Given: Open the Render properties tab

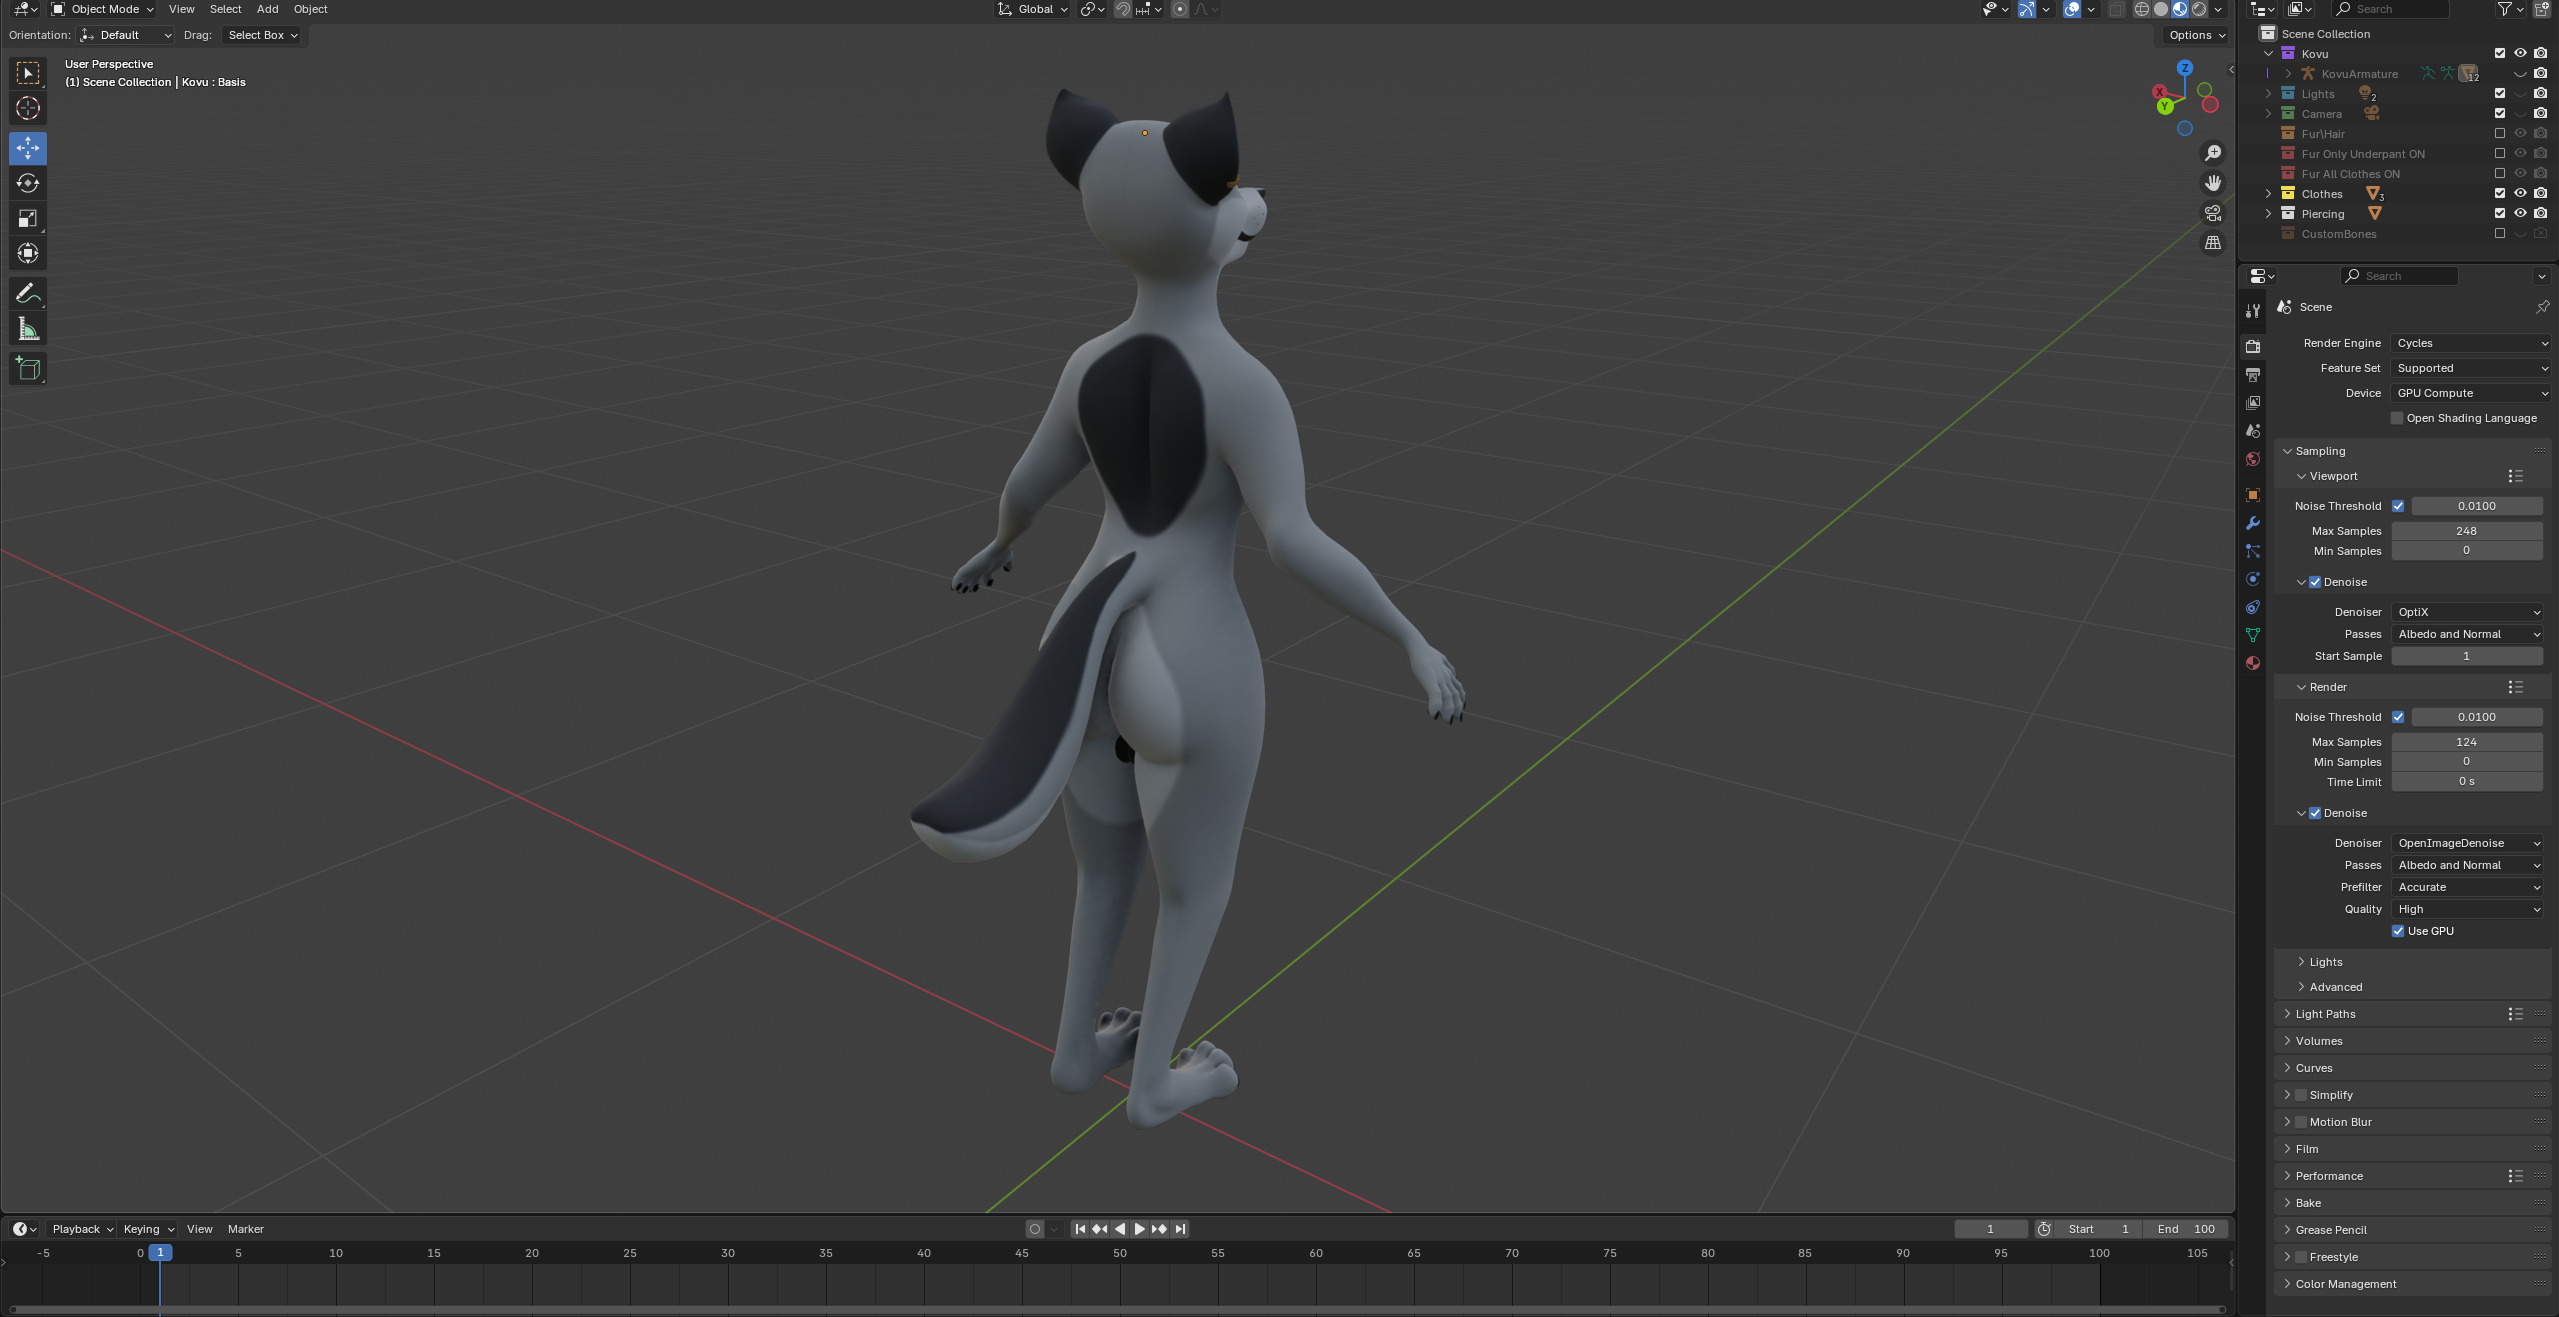Looking at the screenshot, I should tap(2252, 346).
